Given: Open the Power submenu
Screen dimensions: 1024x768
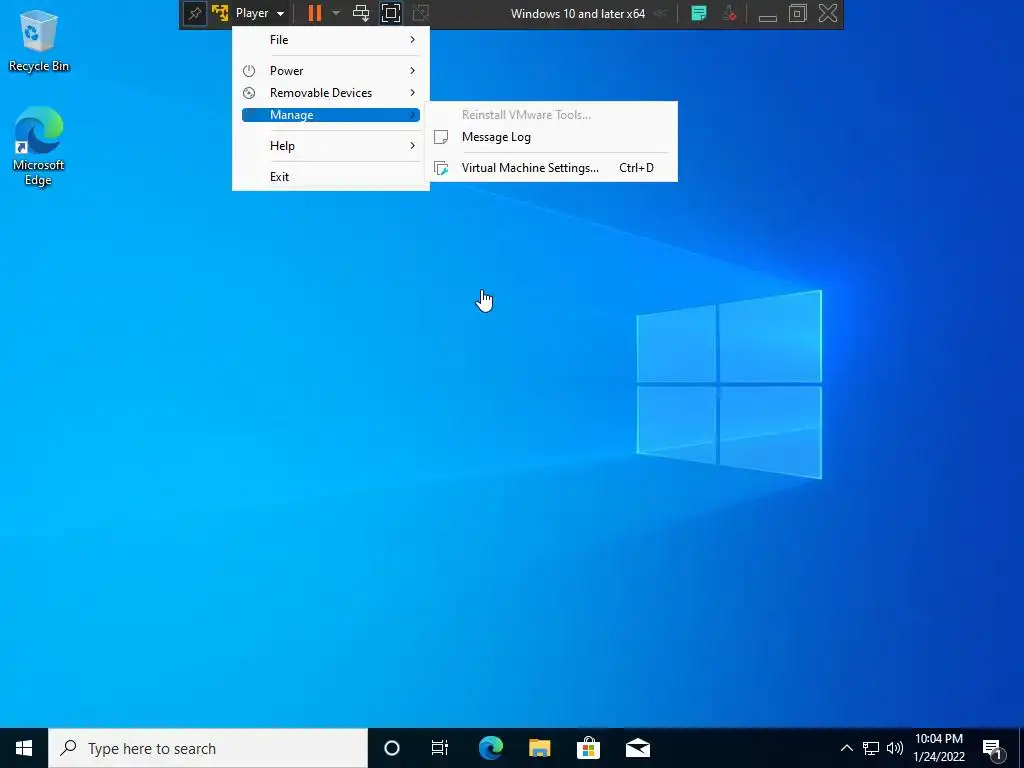Looking at the screenshot, I should [330, 71].
